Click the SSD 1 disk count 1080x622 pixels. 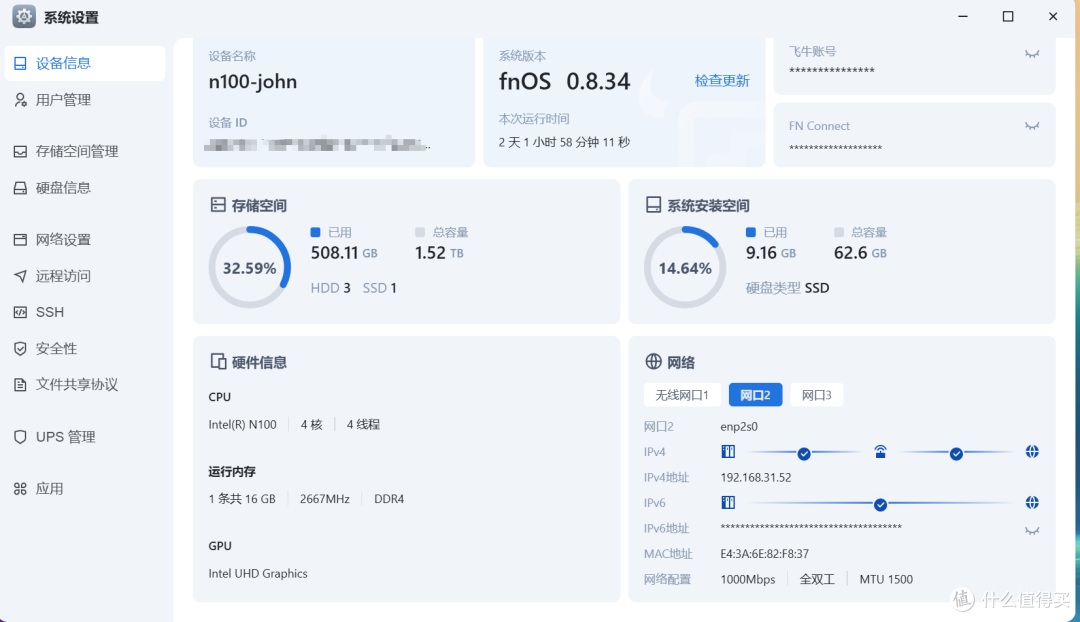[379, 288]
